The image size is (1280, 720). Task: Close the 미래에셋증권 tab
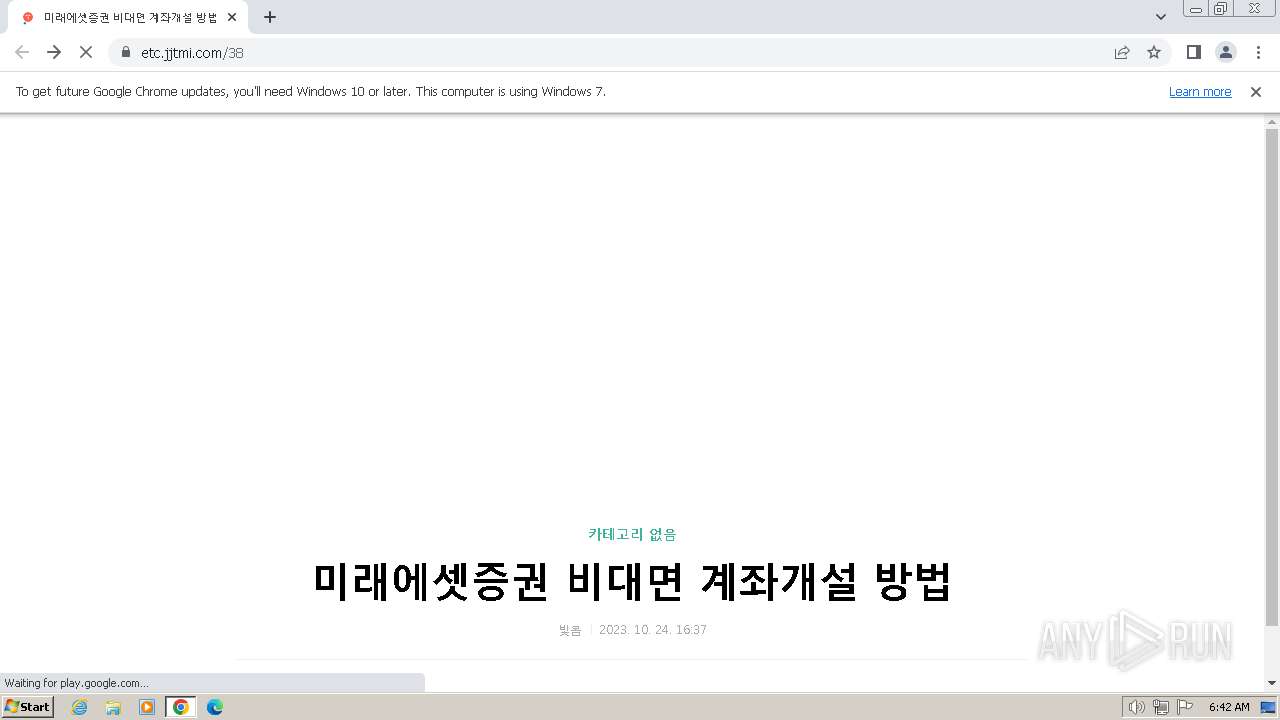pos(232,17)
